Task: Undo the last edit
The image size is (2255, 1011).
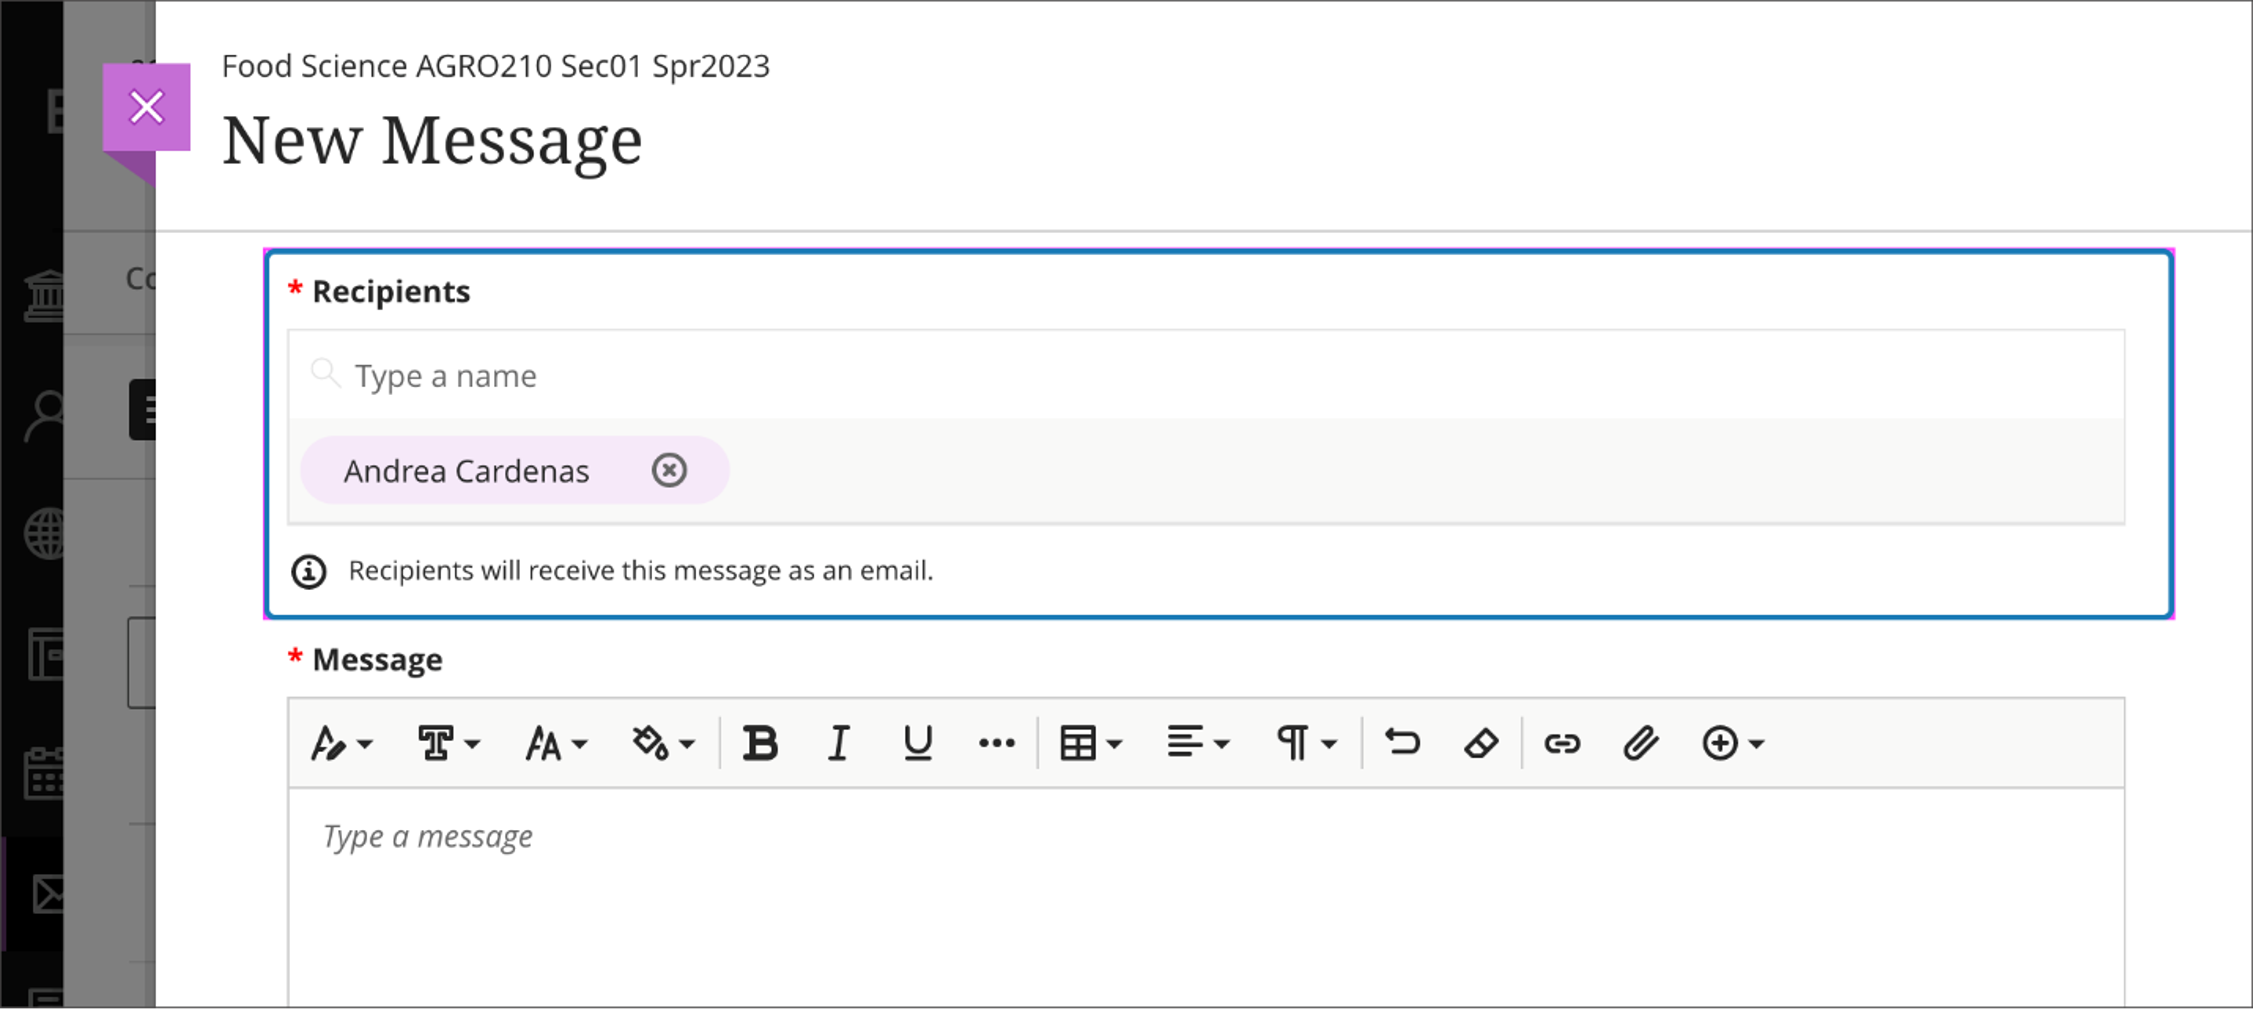Action: 1402,744
